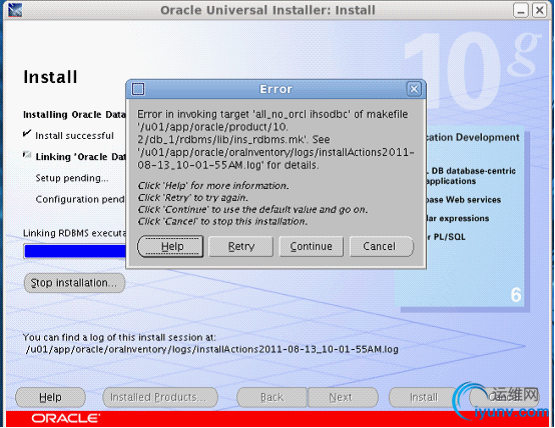The width and height of the screenshot is (555, 428).
Task: Go Back in the installer wizard
Action: (272, 398)
